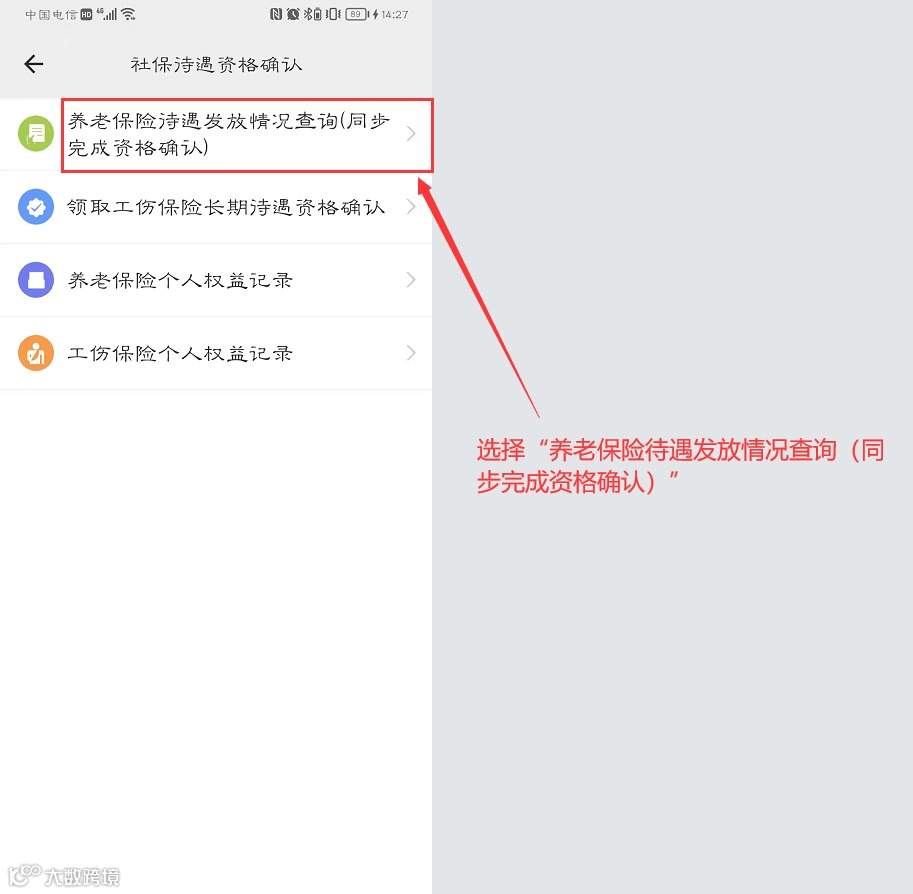Screen dimensions: 913x894
Task: Tap the battery indicator in status bar
Action: click(357, 14)
